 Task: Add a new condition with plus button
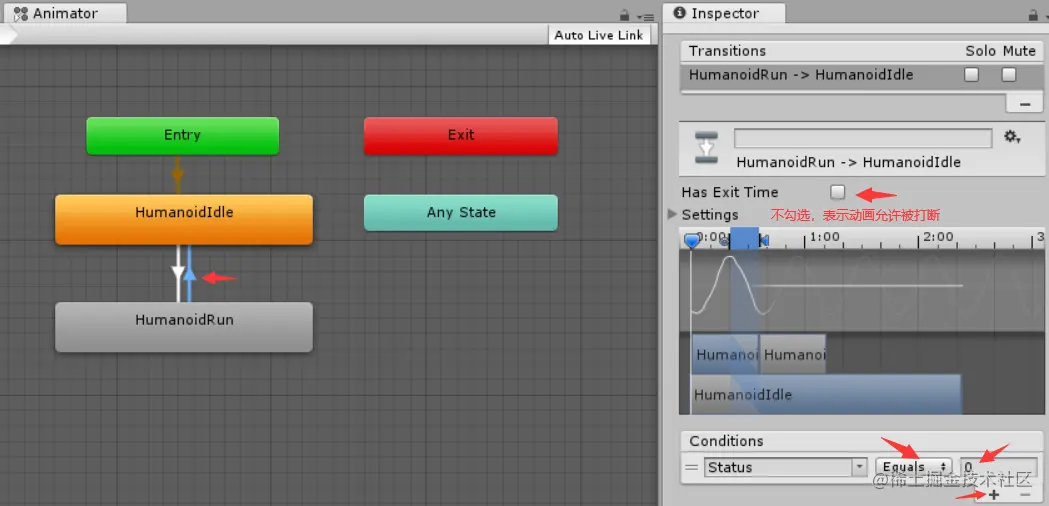tap(994, 495)
